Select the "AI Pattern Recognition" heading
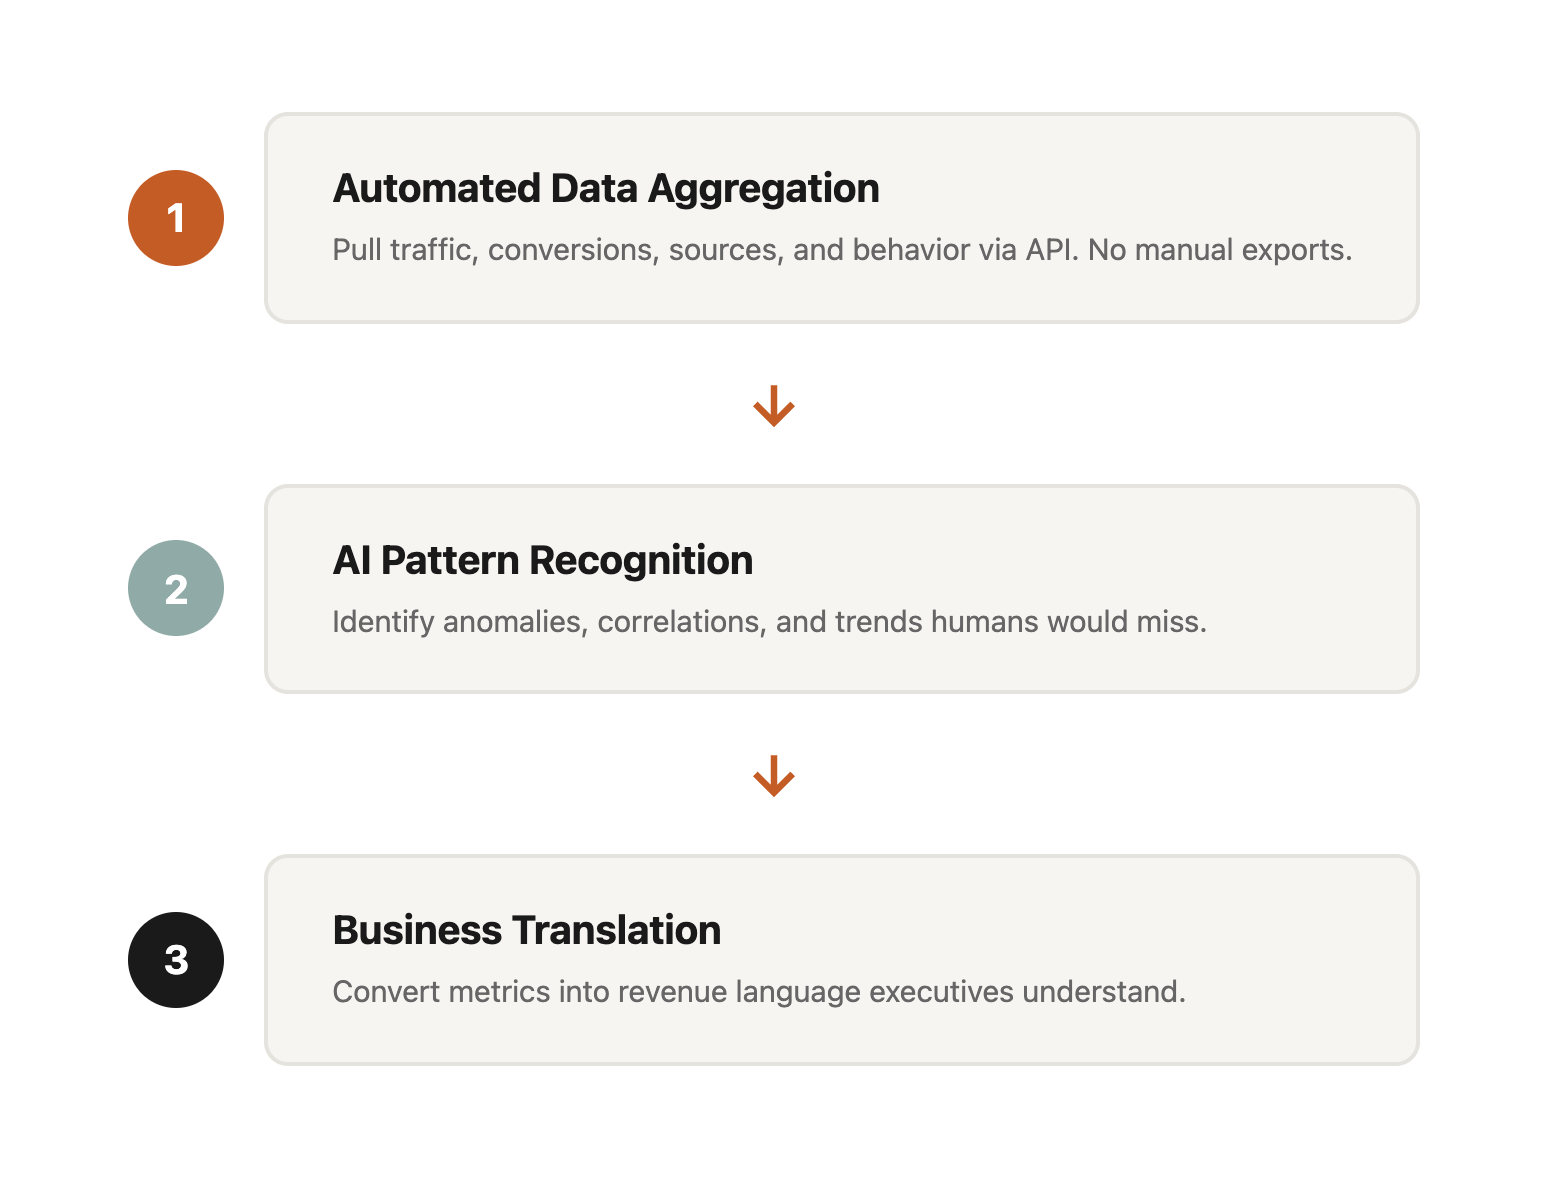 point(543,560)
